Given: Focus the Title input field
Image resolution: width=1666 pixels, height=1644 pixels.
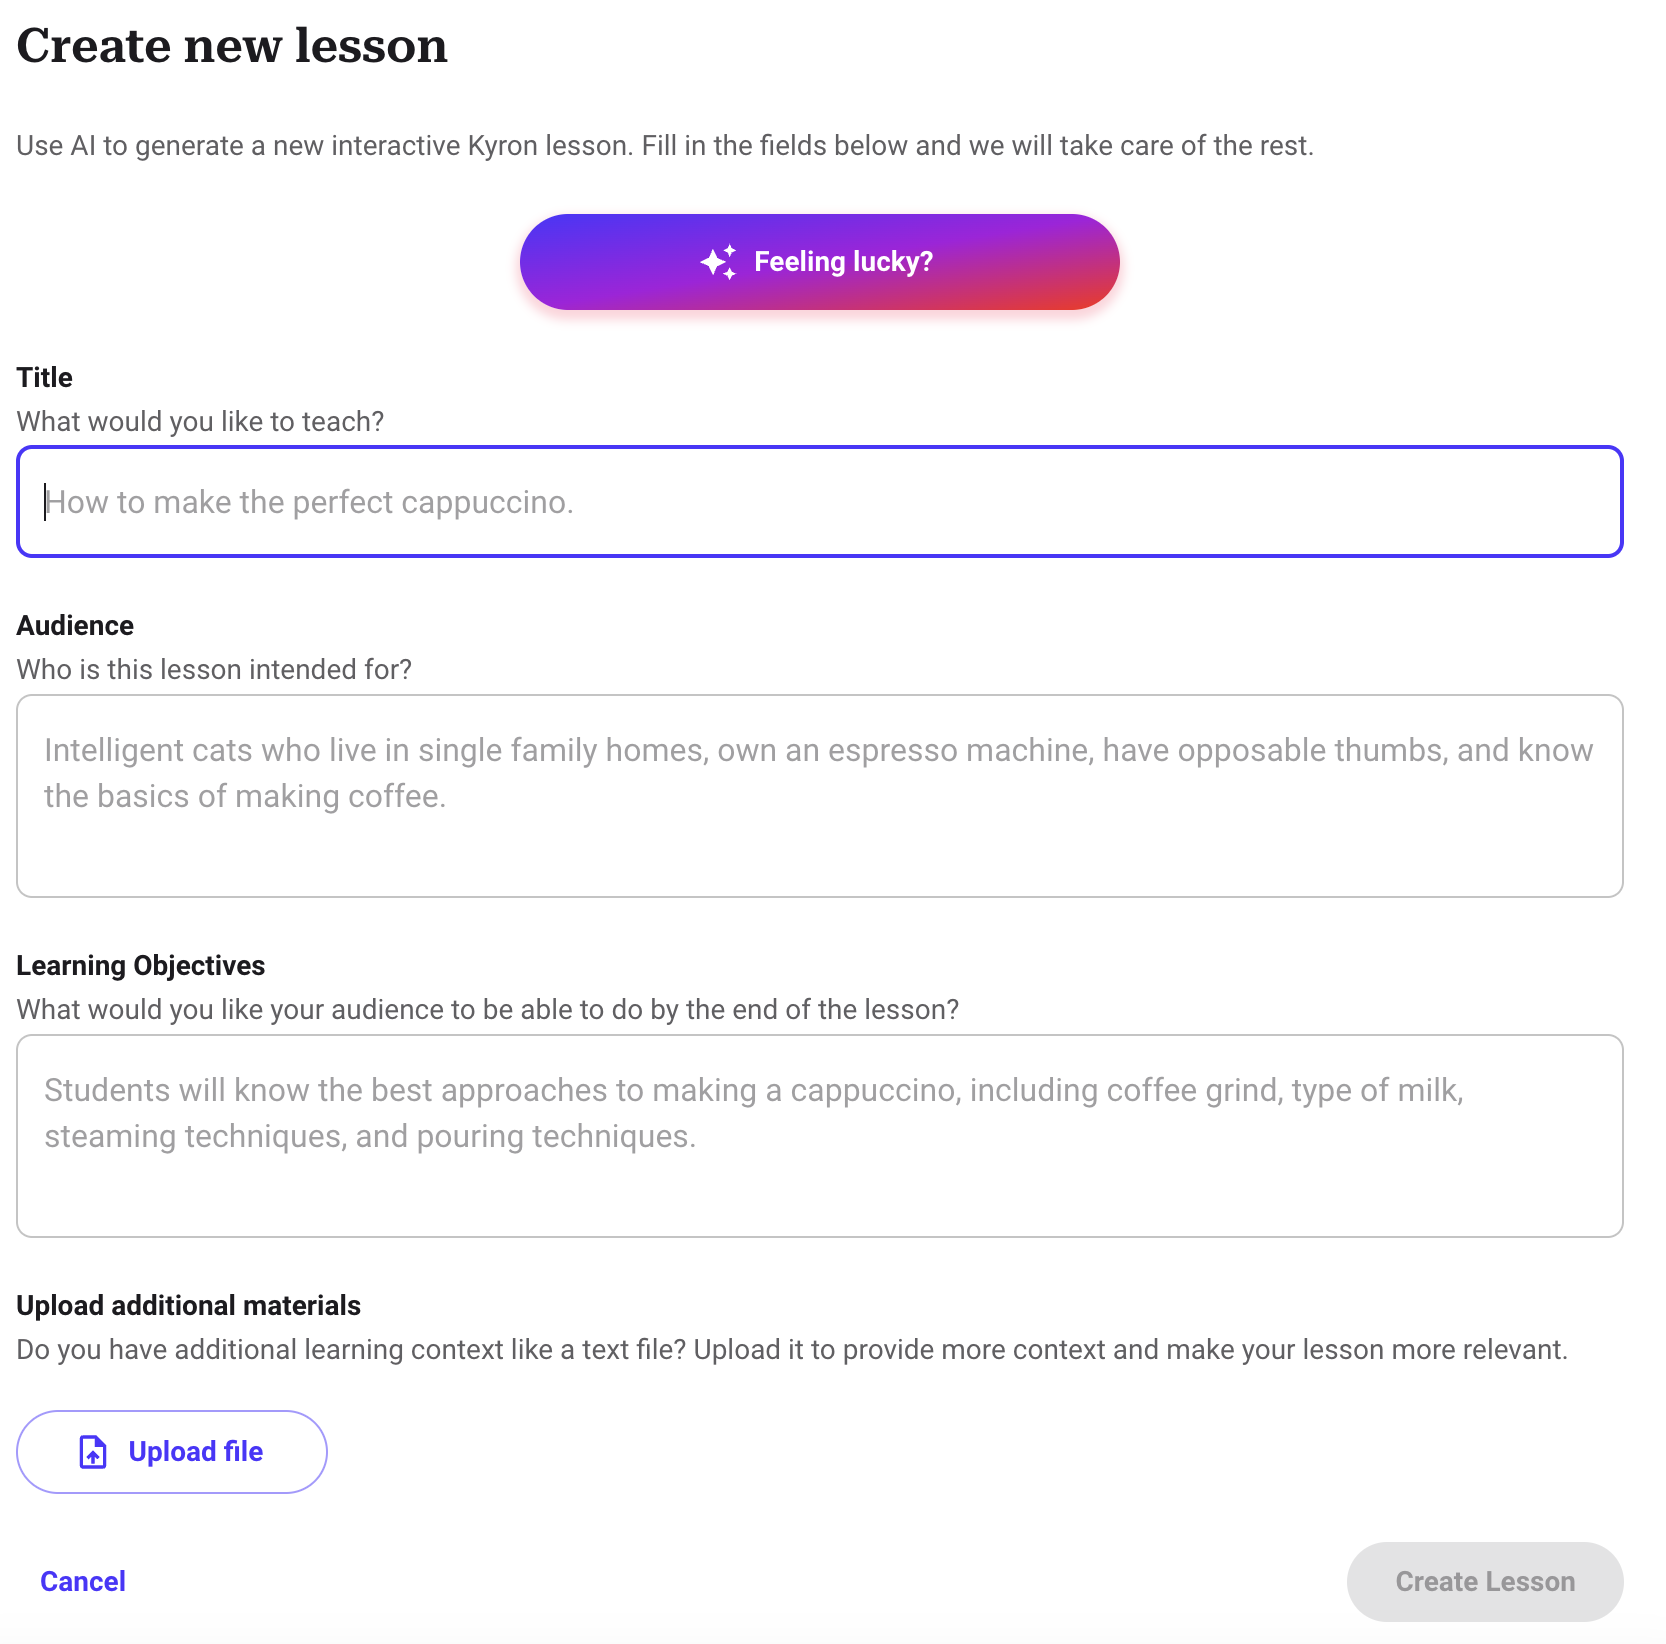Looking at the screenshot, I should point(819,502).
